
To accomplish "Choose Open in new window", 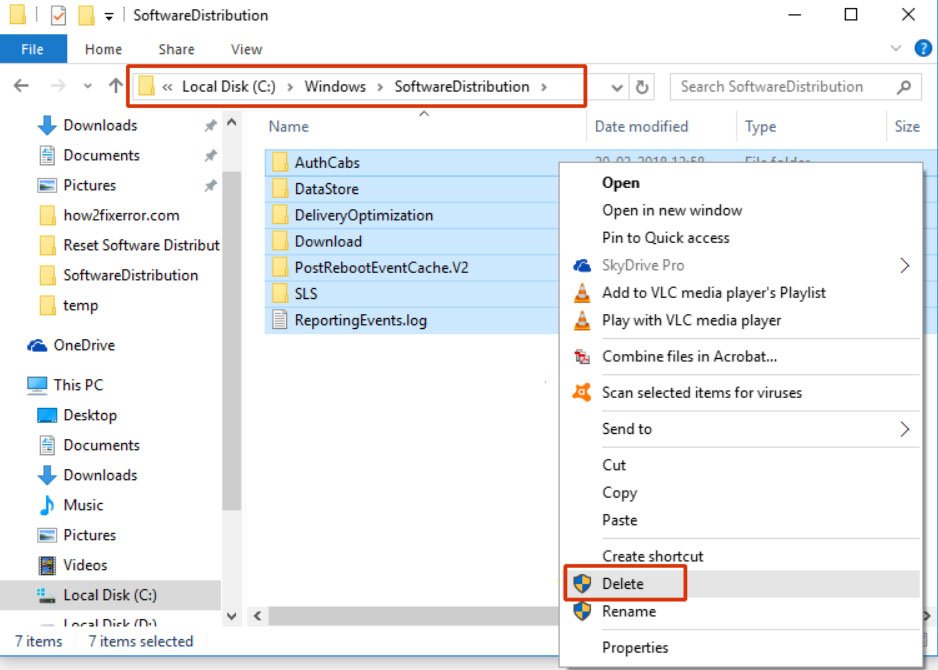I will [672, 210].
